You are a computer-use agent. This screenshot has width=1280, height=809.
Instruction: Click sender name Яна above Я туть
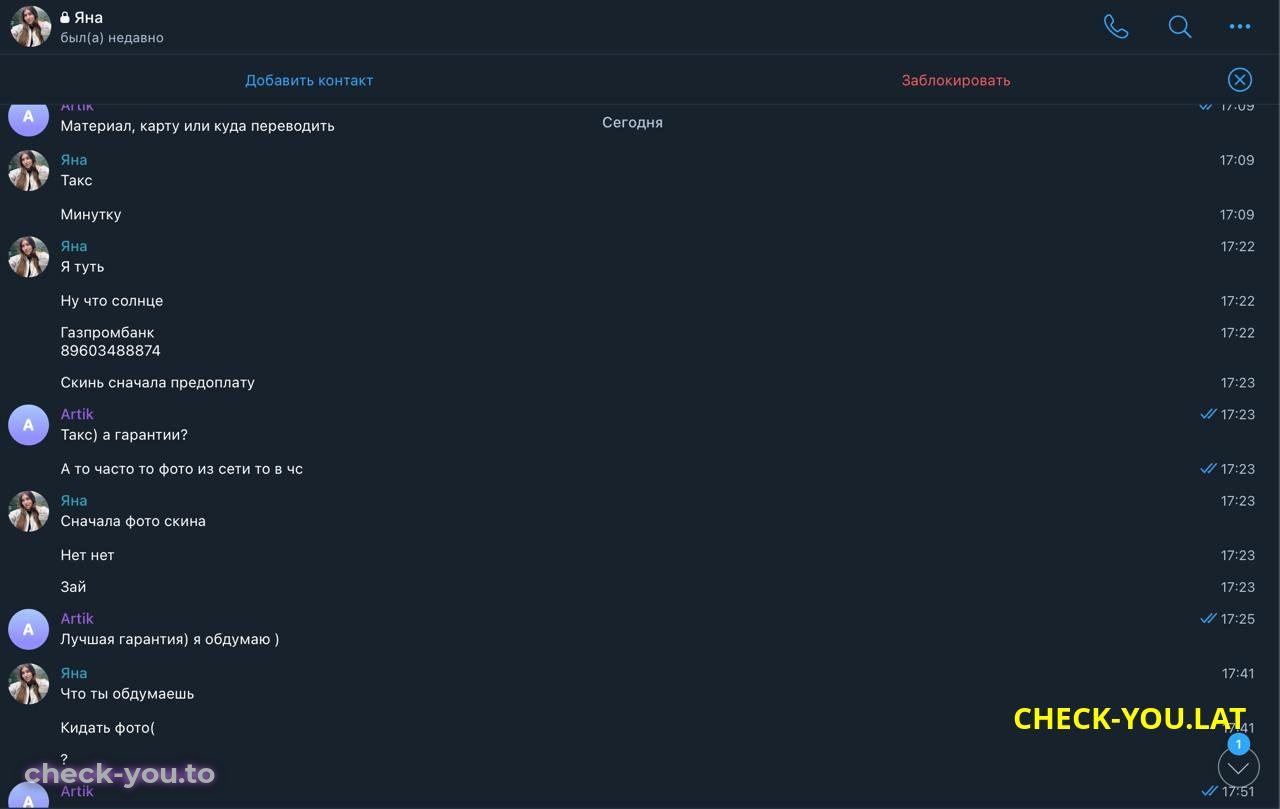click(74, 246)
